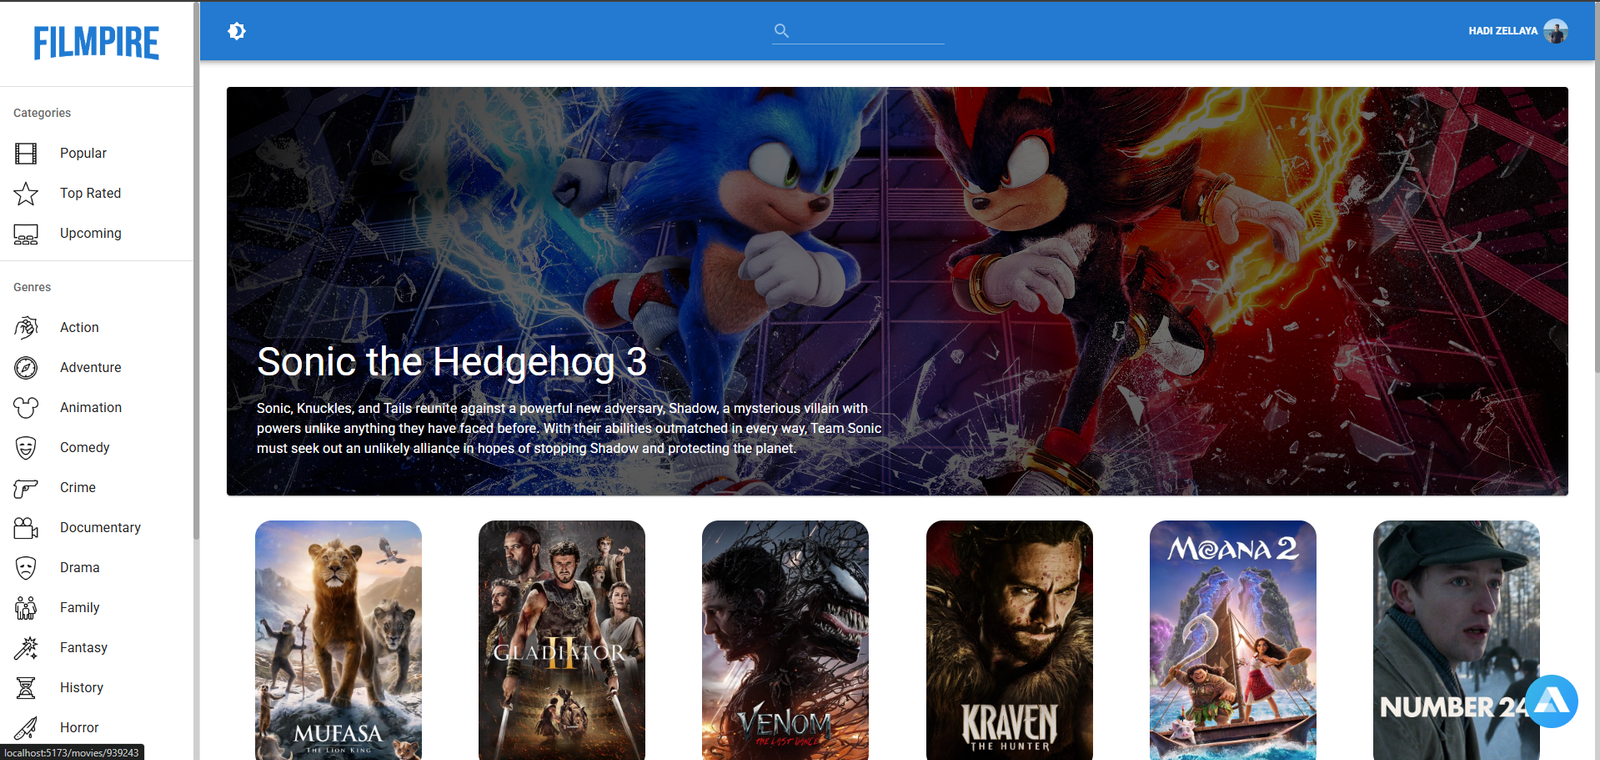Screen dimensions: 1600x760
Task: Open the Mufasa movie poster
Action: click(x=338, y=640)
